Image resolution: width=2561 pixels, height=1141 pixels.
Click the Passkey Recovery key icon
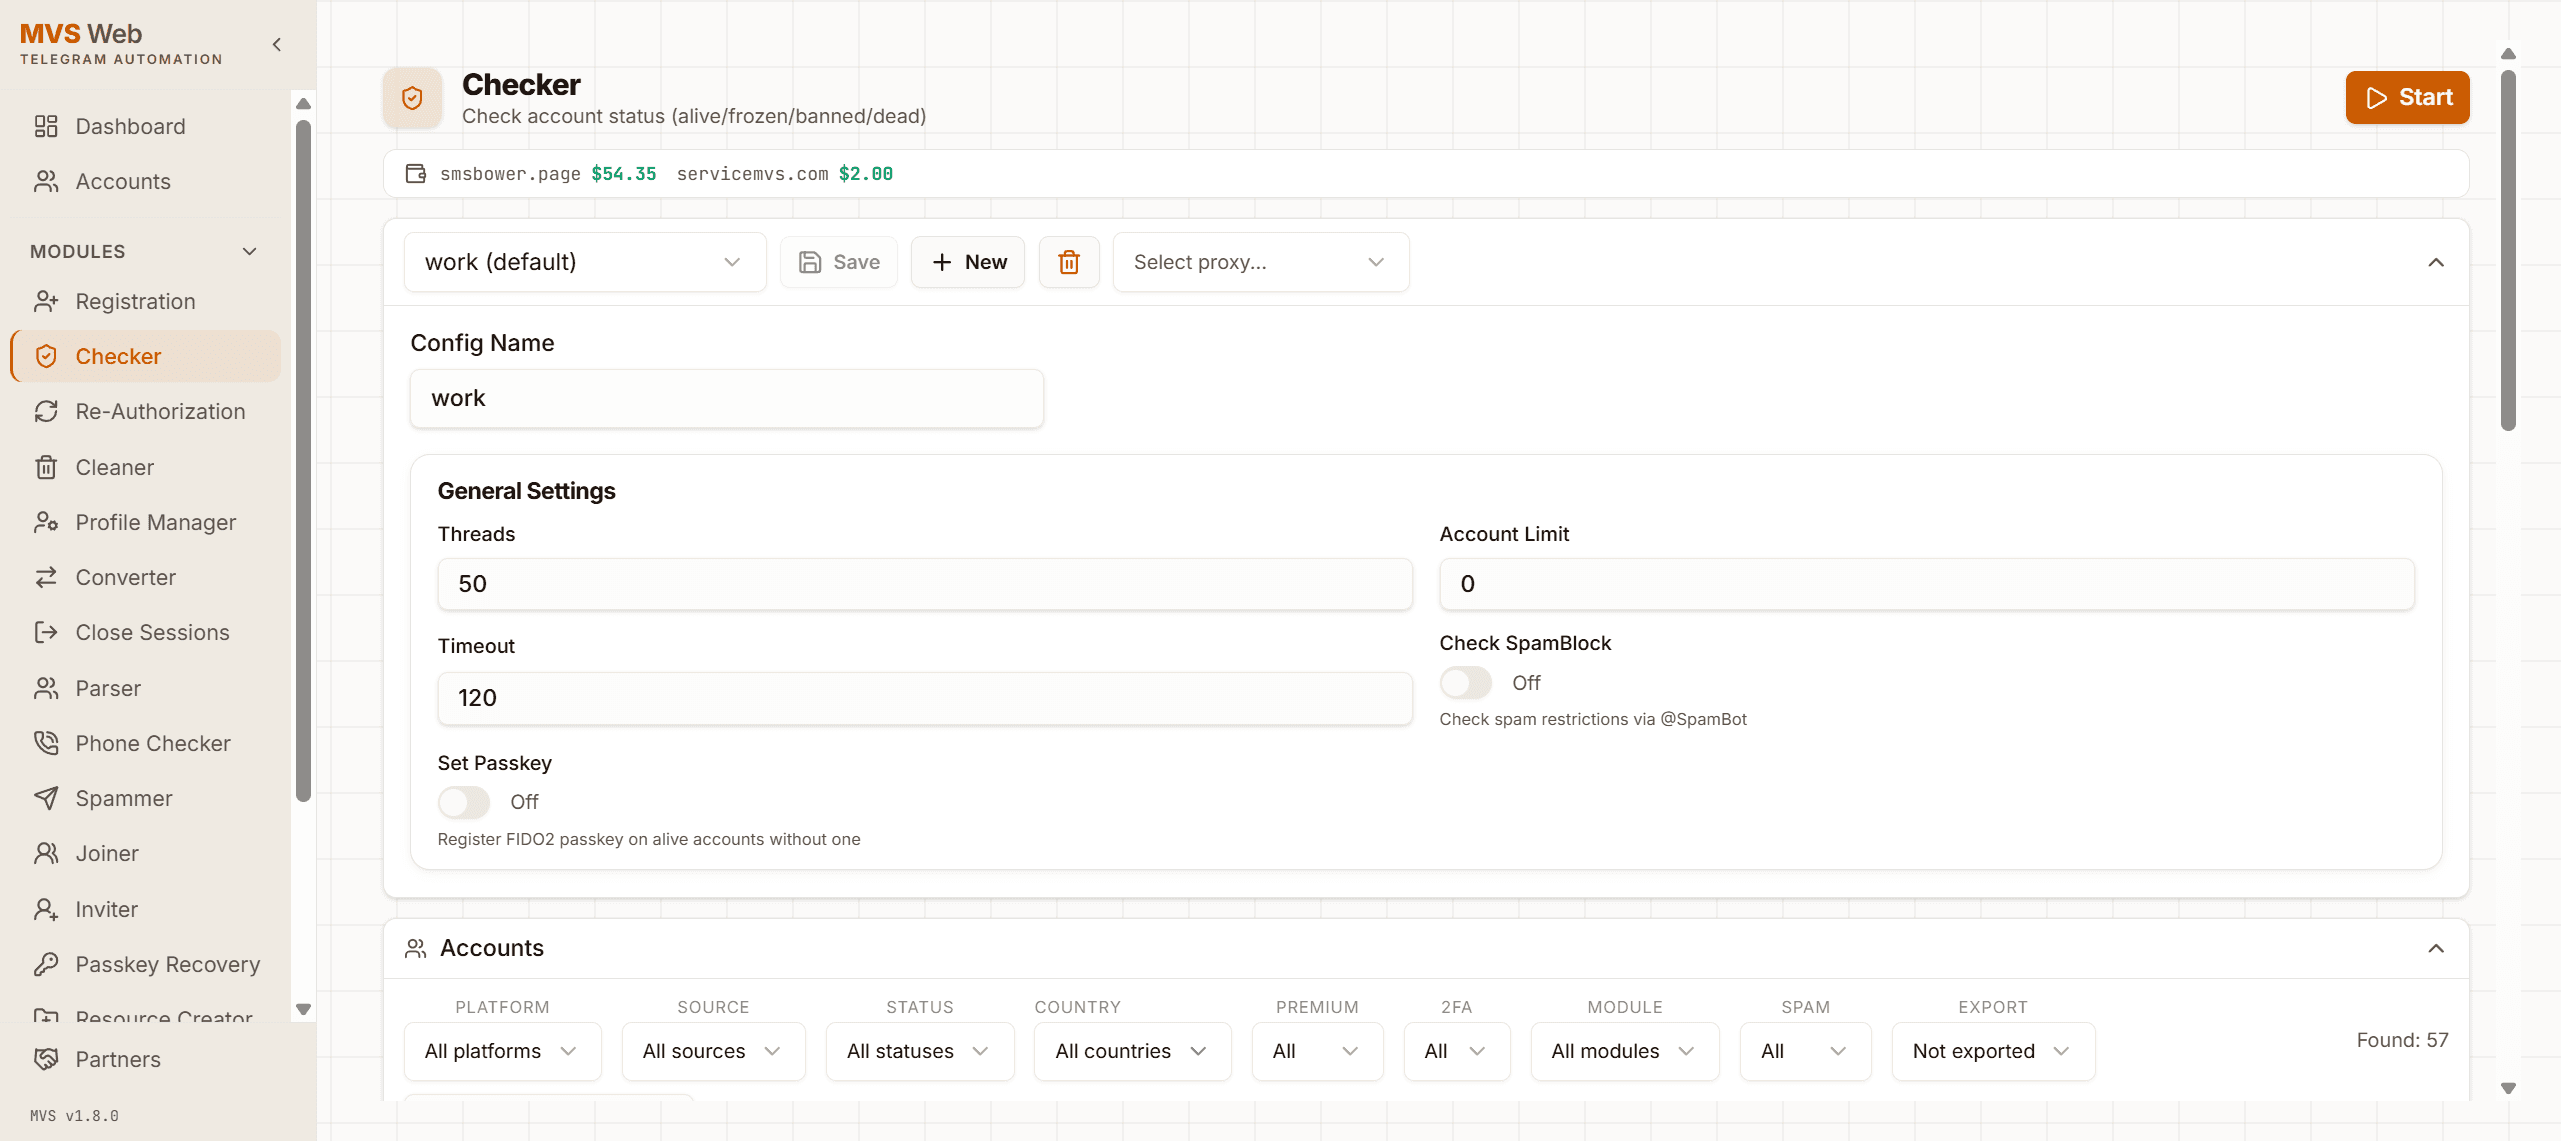pyautogui.click(x=46, y=964)
